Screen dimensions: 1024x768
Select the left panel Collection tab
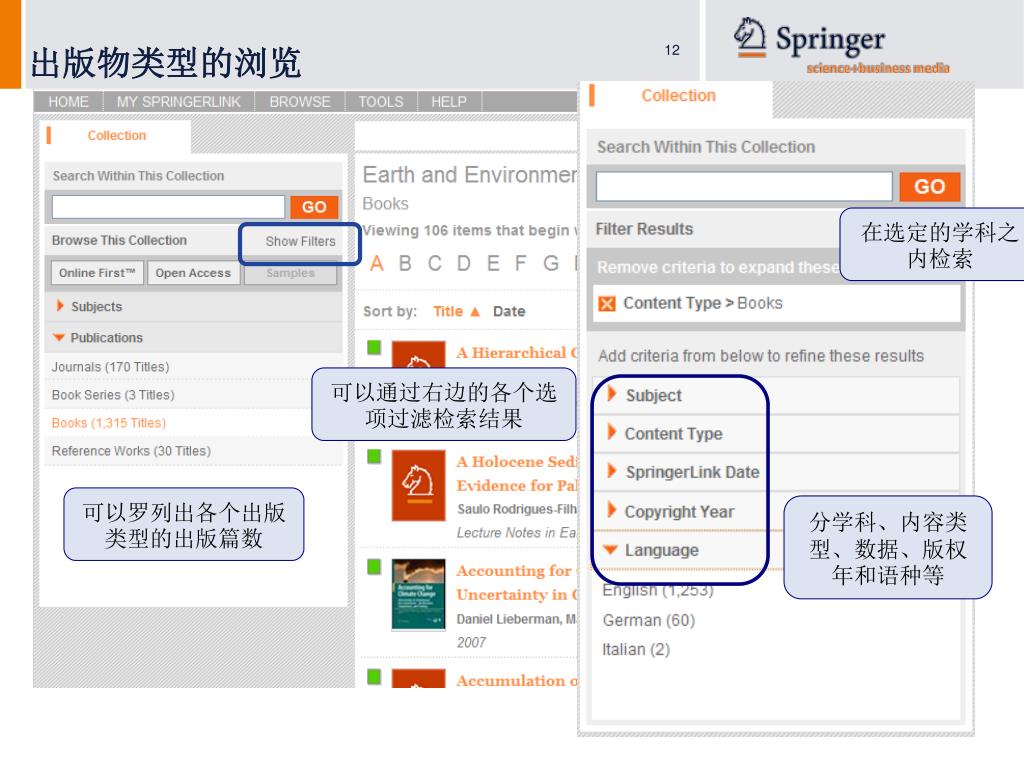click(116, 135)
